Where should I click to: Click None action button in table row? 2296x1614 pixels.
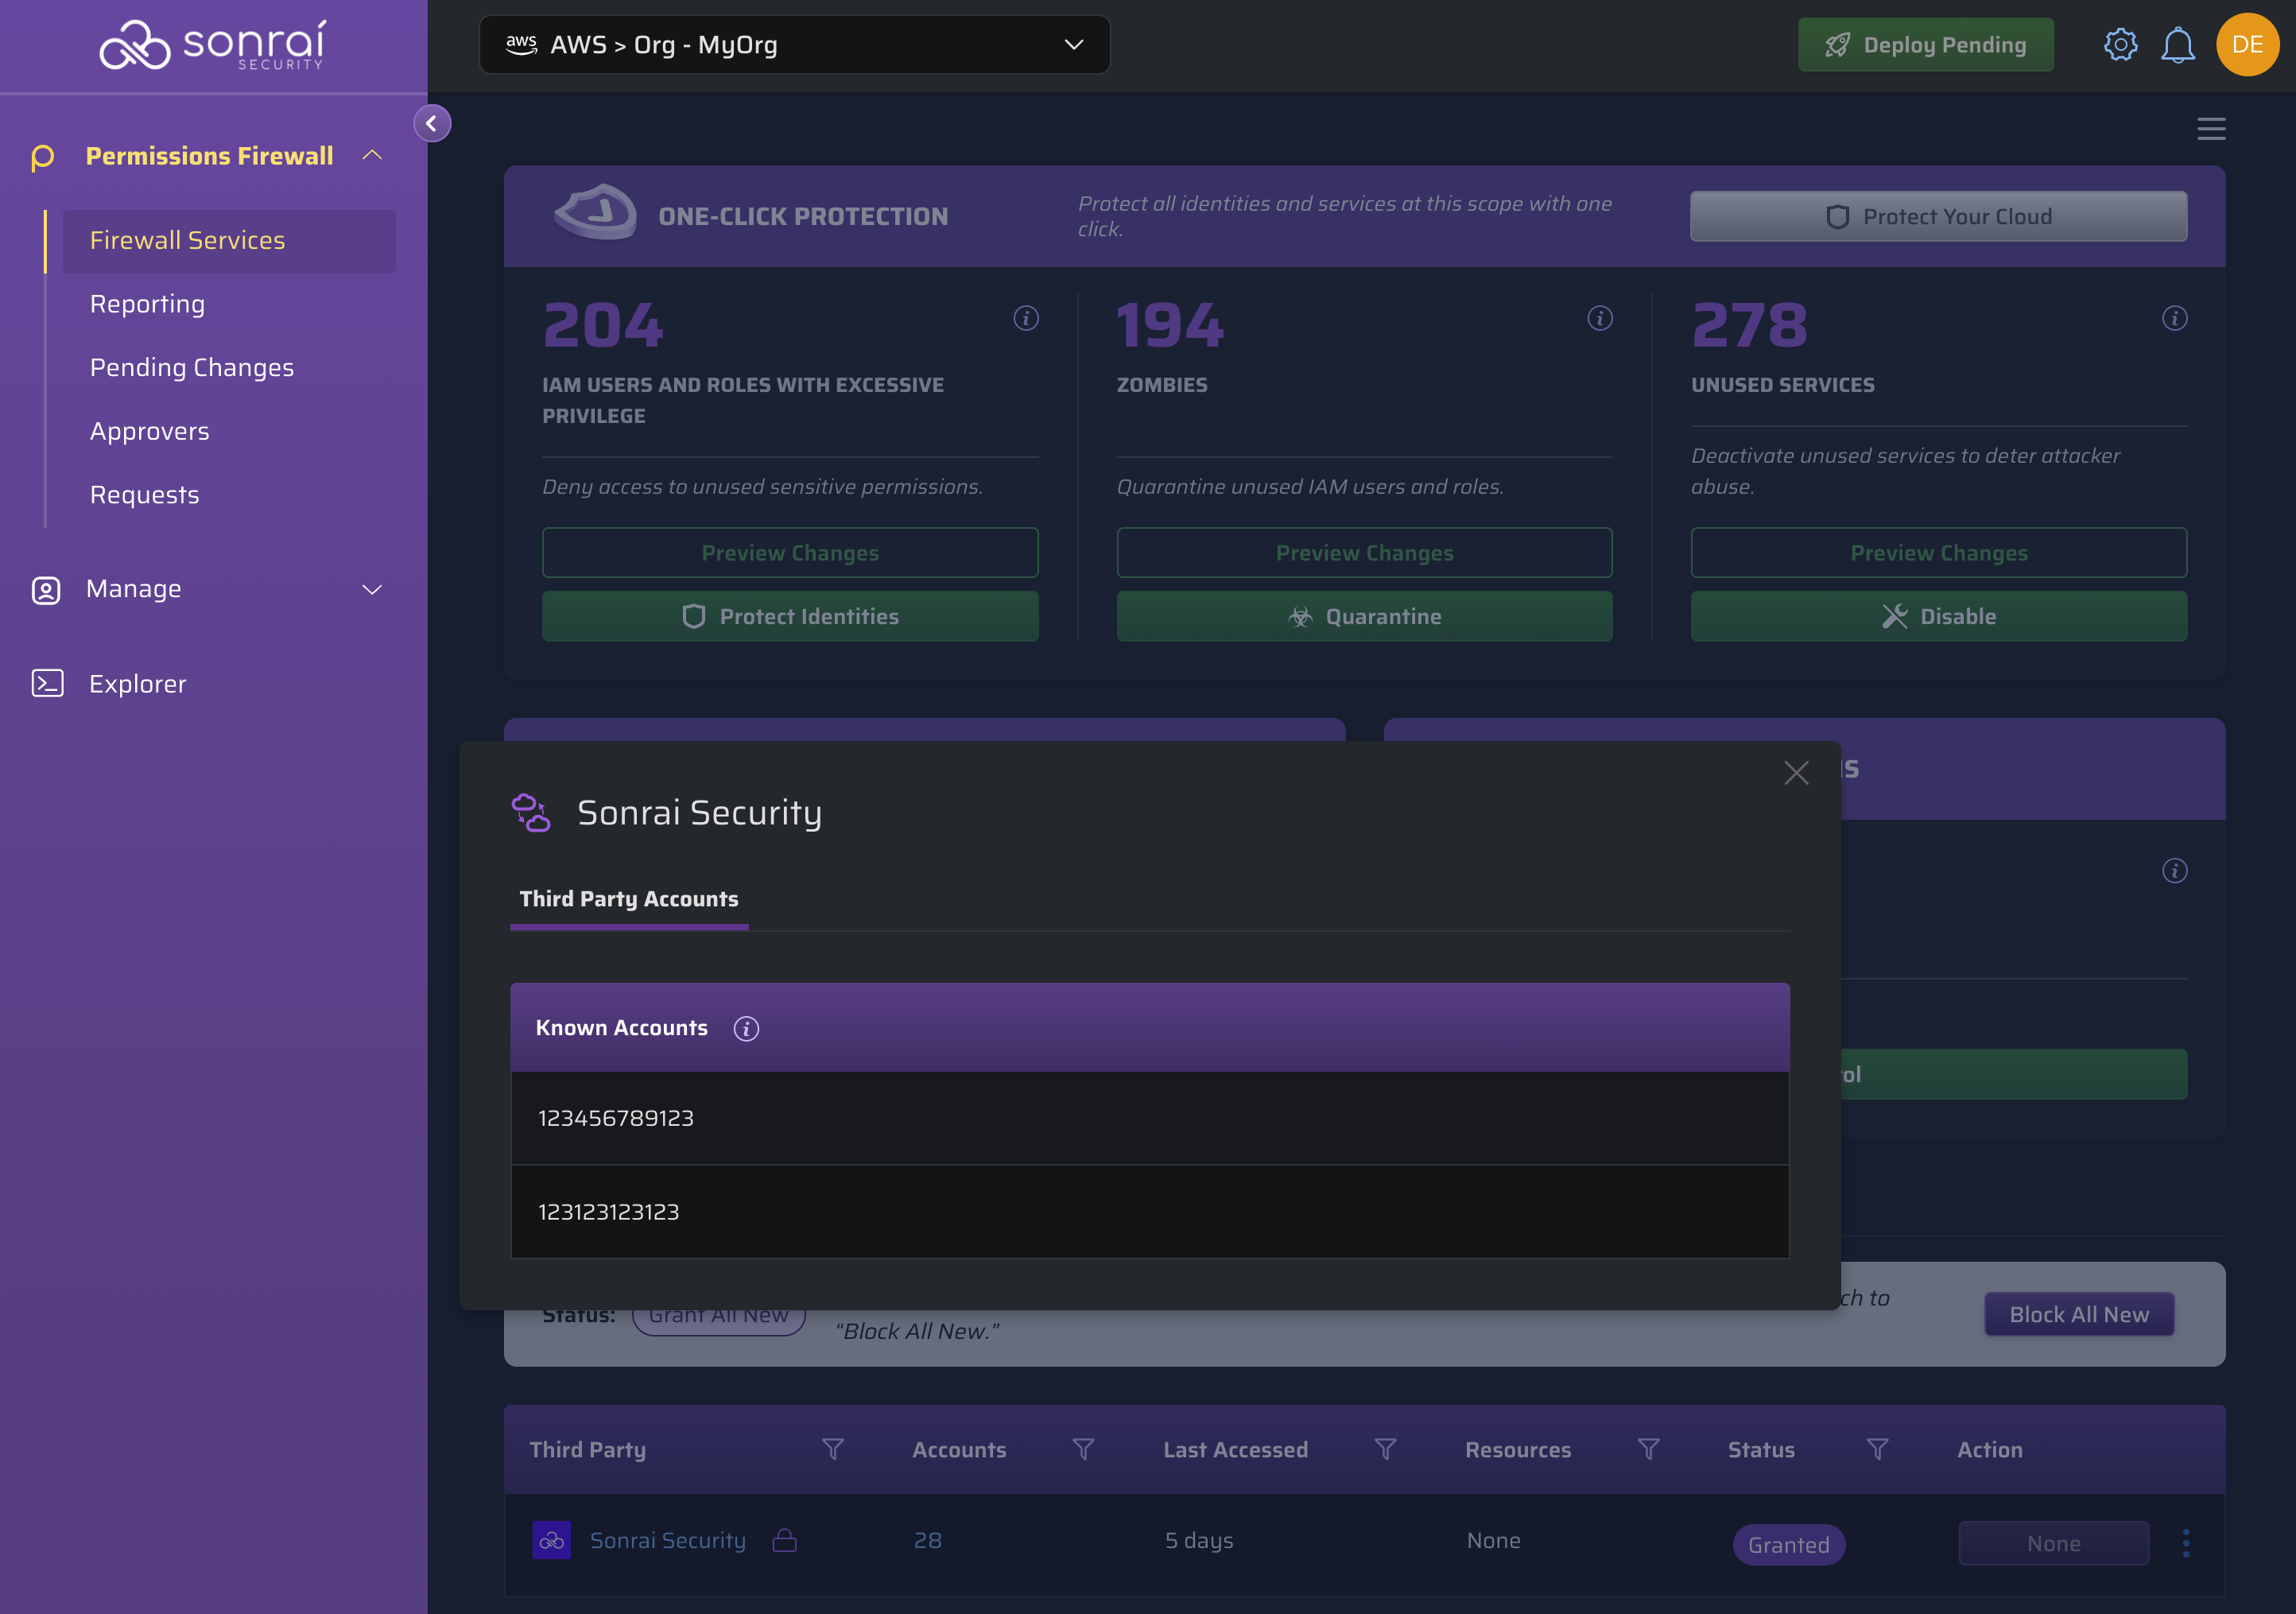coord(2053,1544)
